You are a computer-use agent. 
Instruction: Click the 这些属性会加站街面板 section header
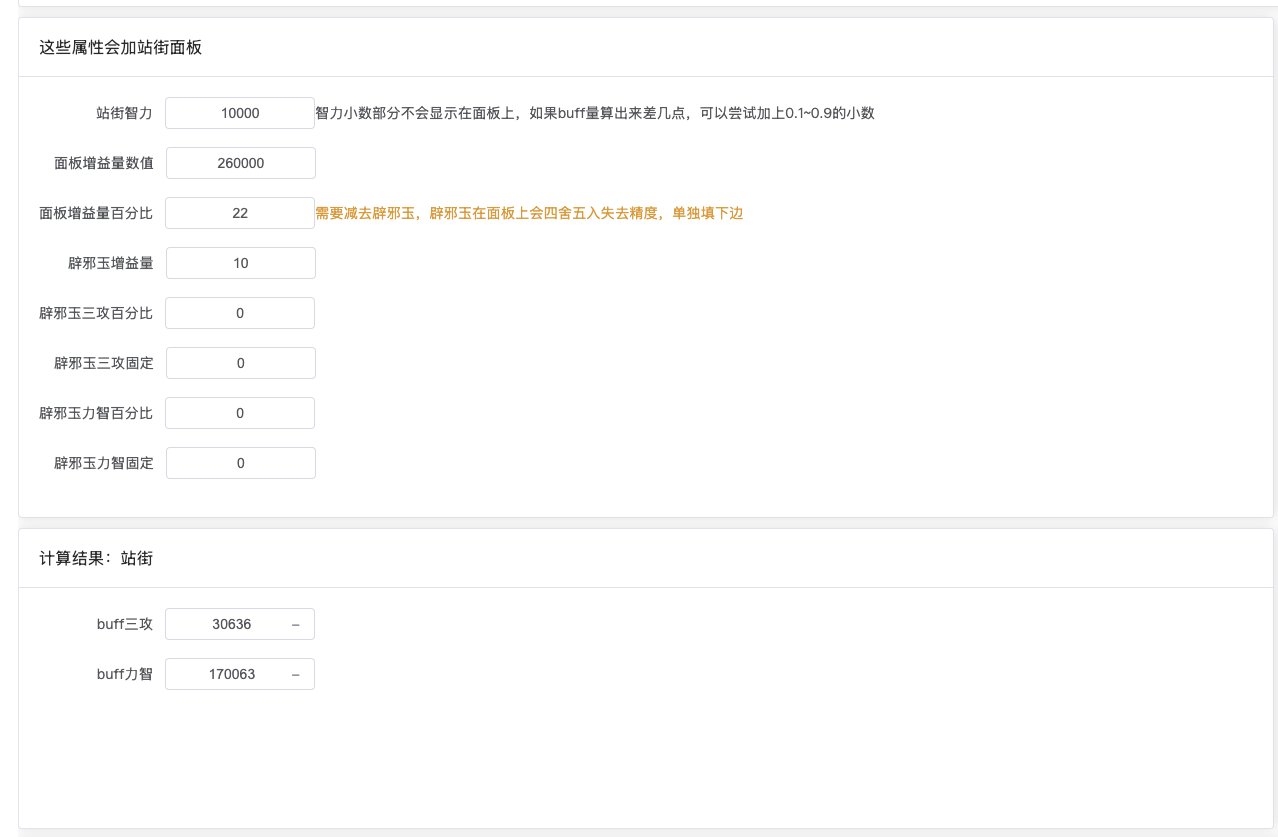click(x=120, y=47)
